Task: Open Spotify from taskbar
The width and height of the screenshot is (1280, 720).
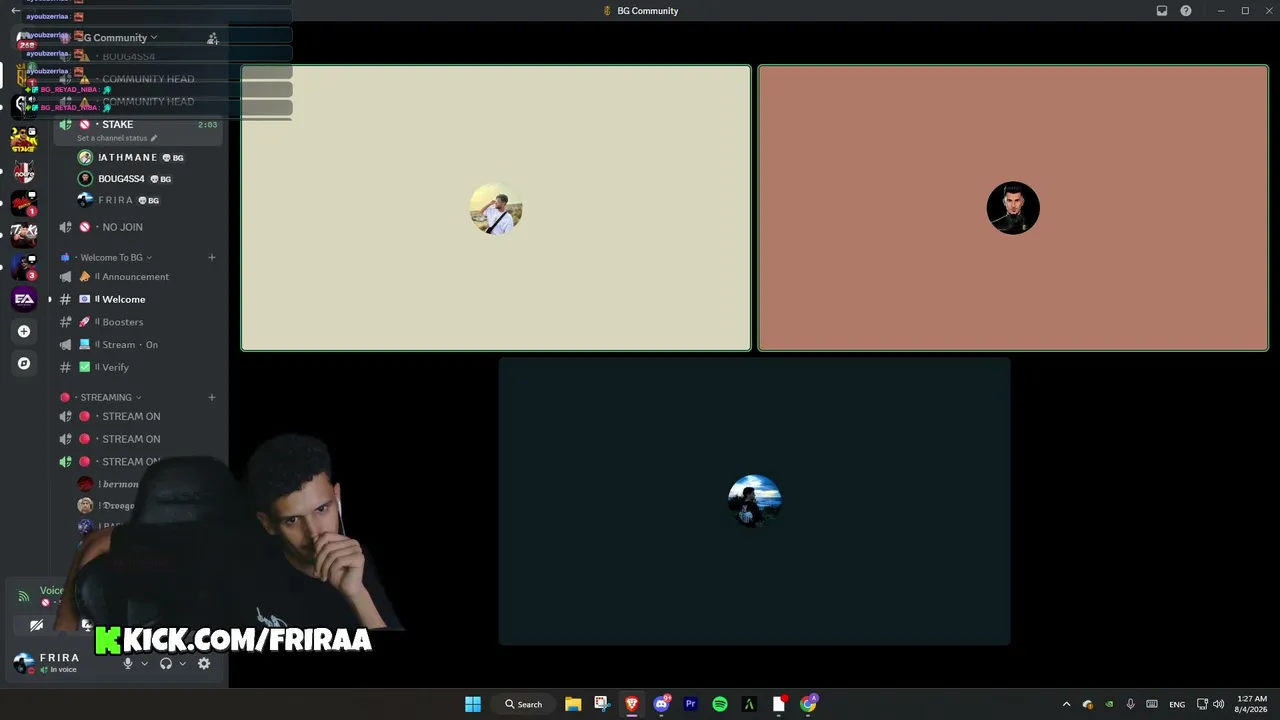Action: coord(720,704)
